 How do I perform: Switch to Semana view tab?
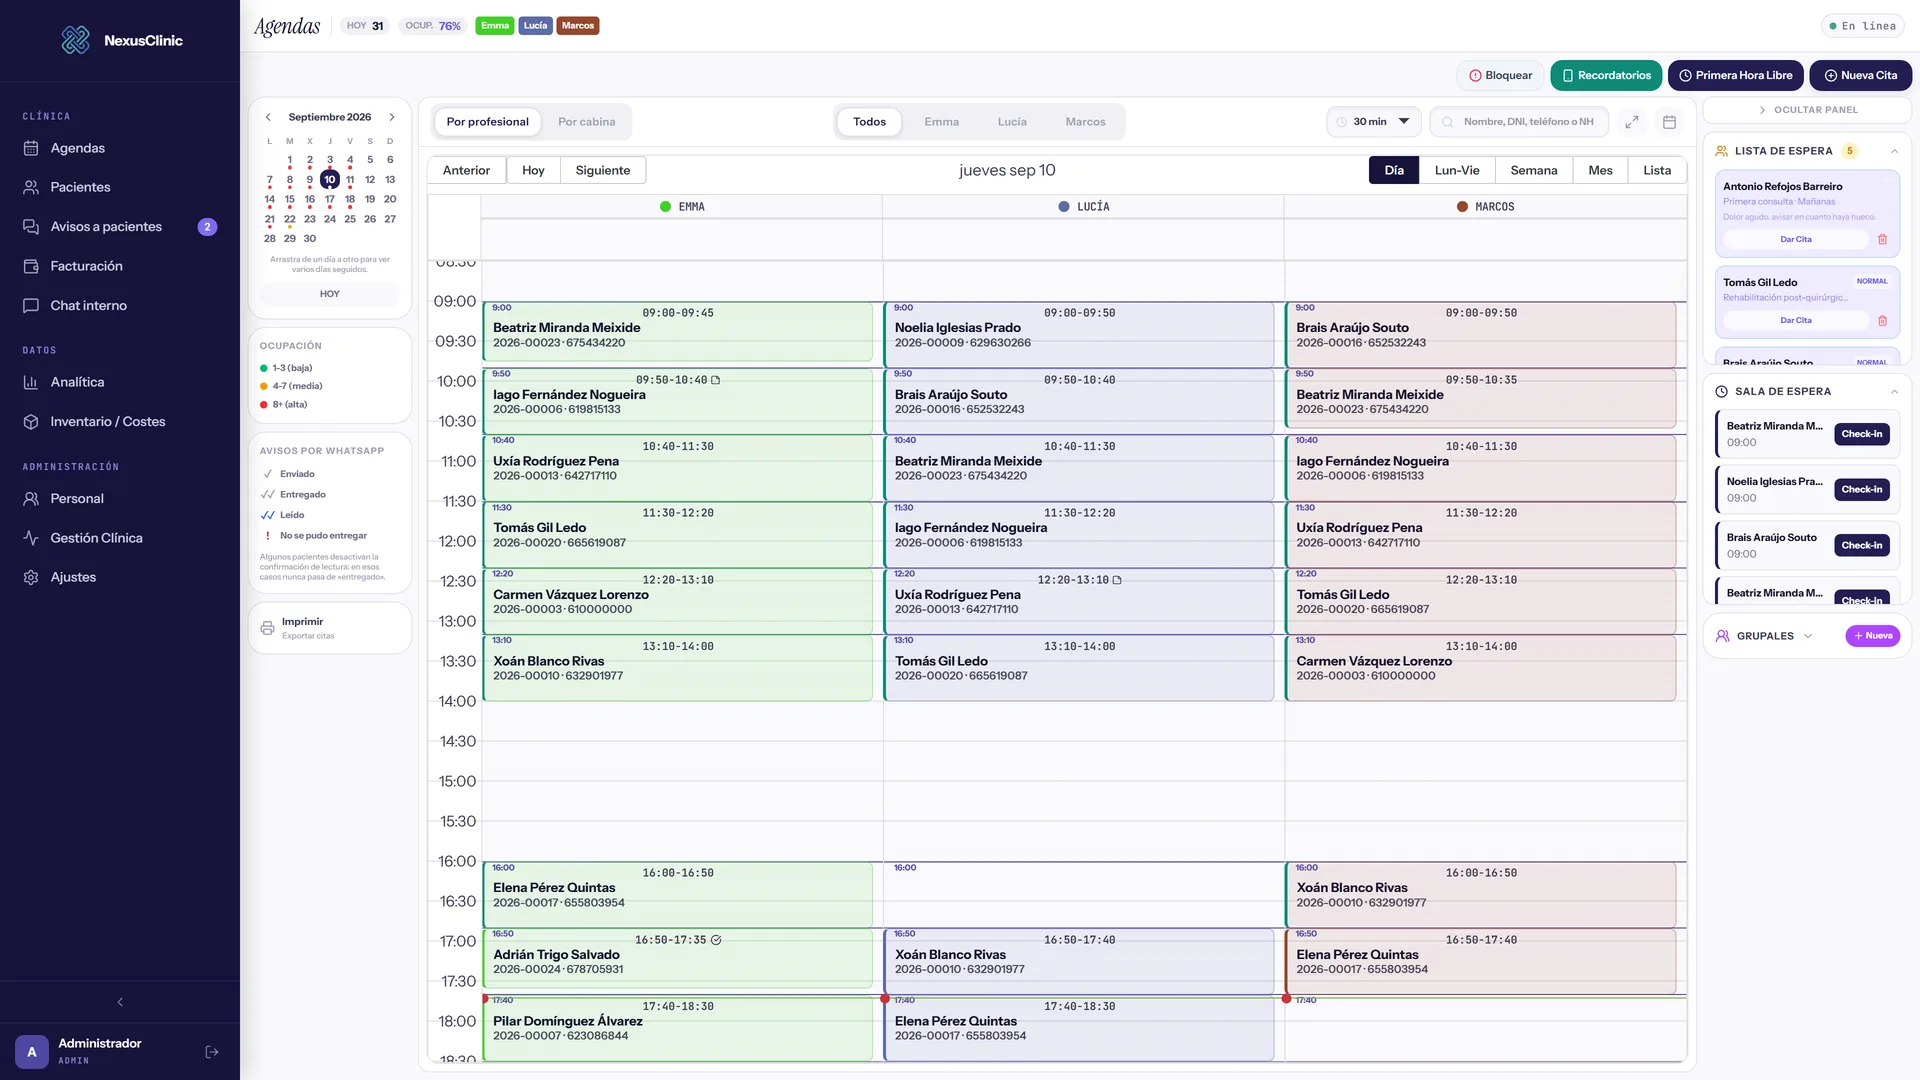point(1533,170)
